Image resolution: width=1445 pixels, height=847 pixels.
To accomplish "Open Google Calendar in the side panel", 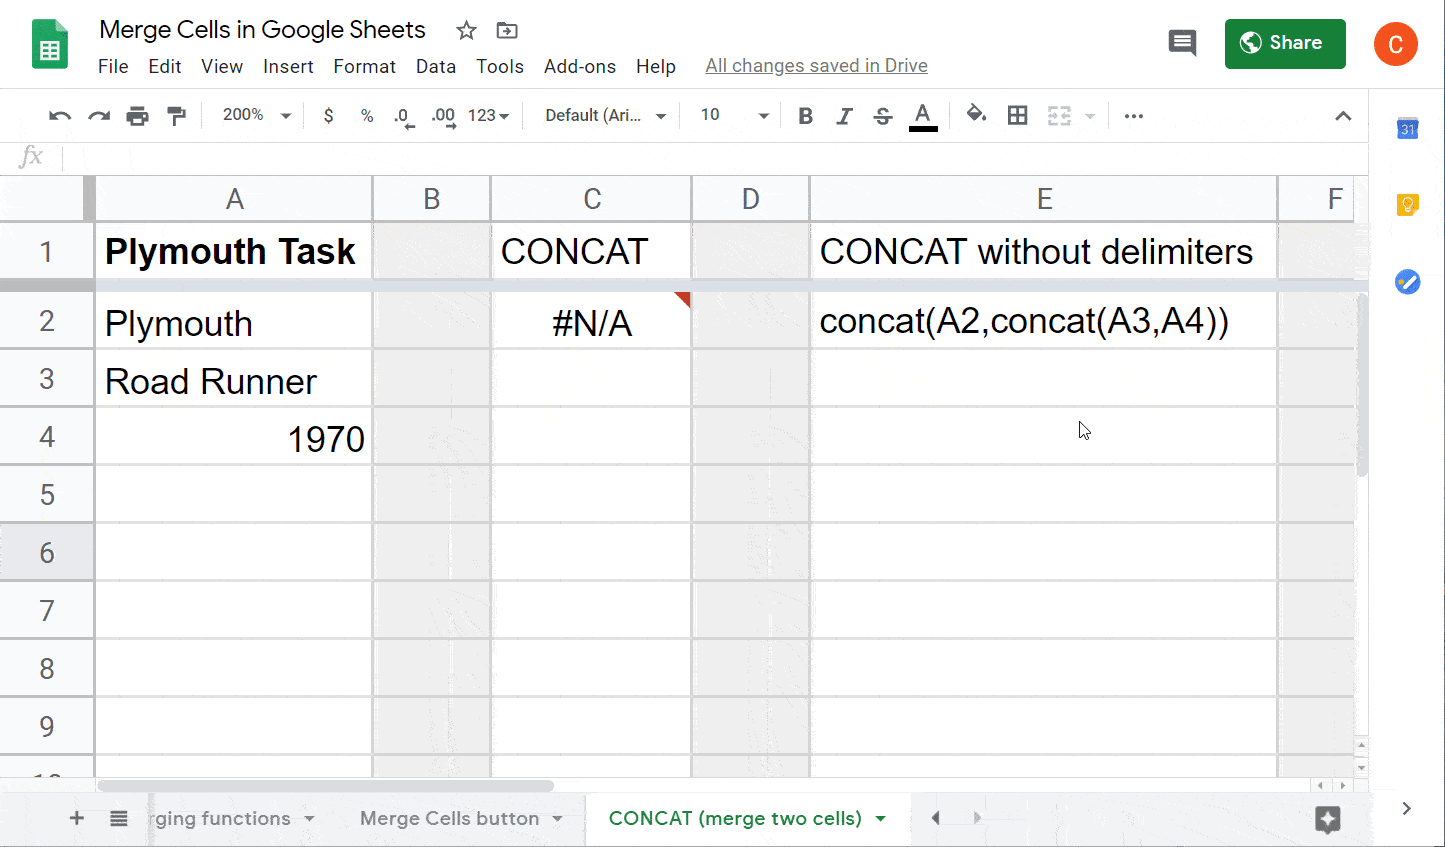I will coord(1407,128).
